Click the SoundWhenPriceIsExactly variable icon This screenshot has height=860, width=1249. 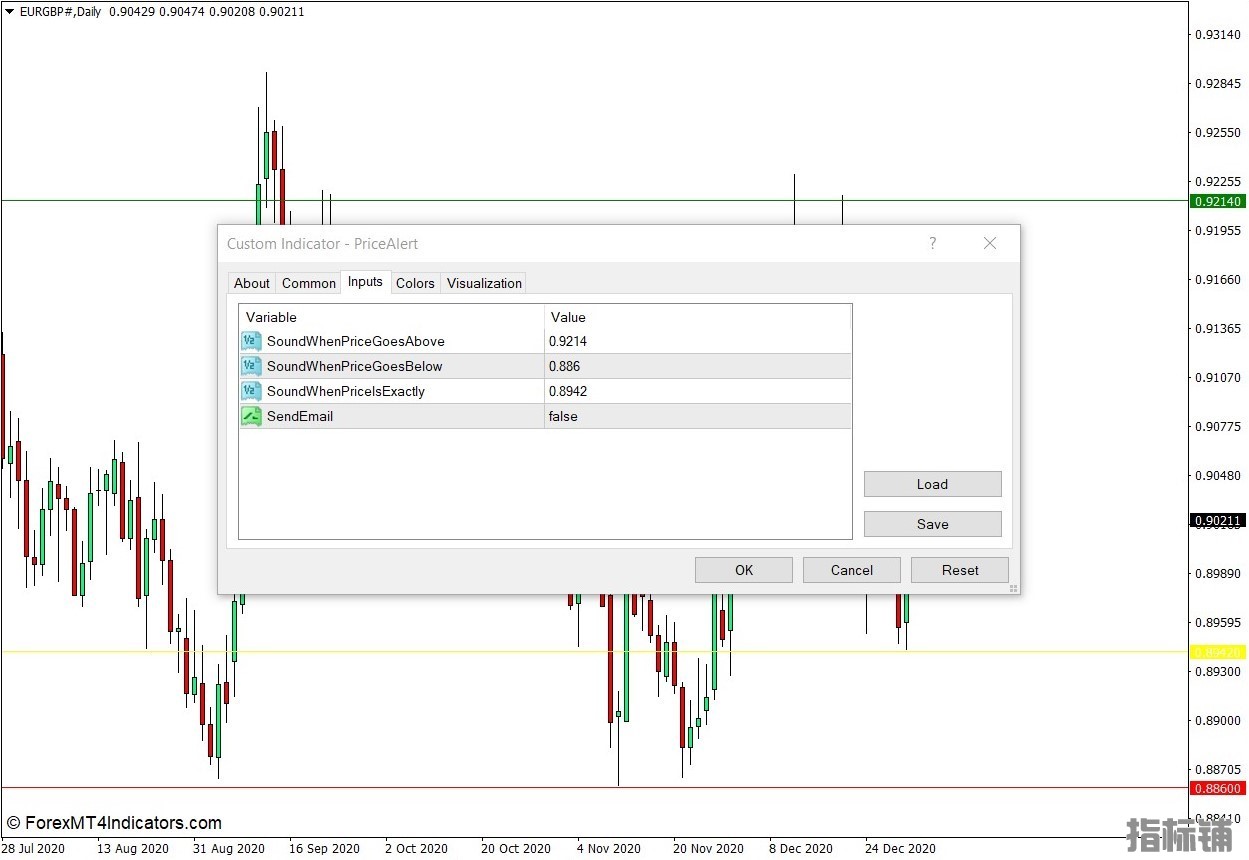point(251,391)
